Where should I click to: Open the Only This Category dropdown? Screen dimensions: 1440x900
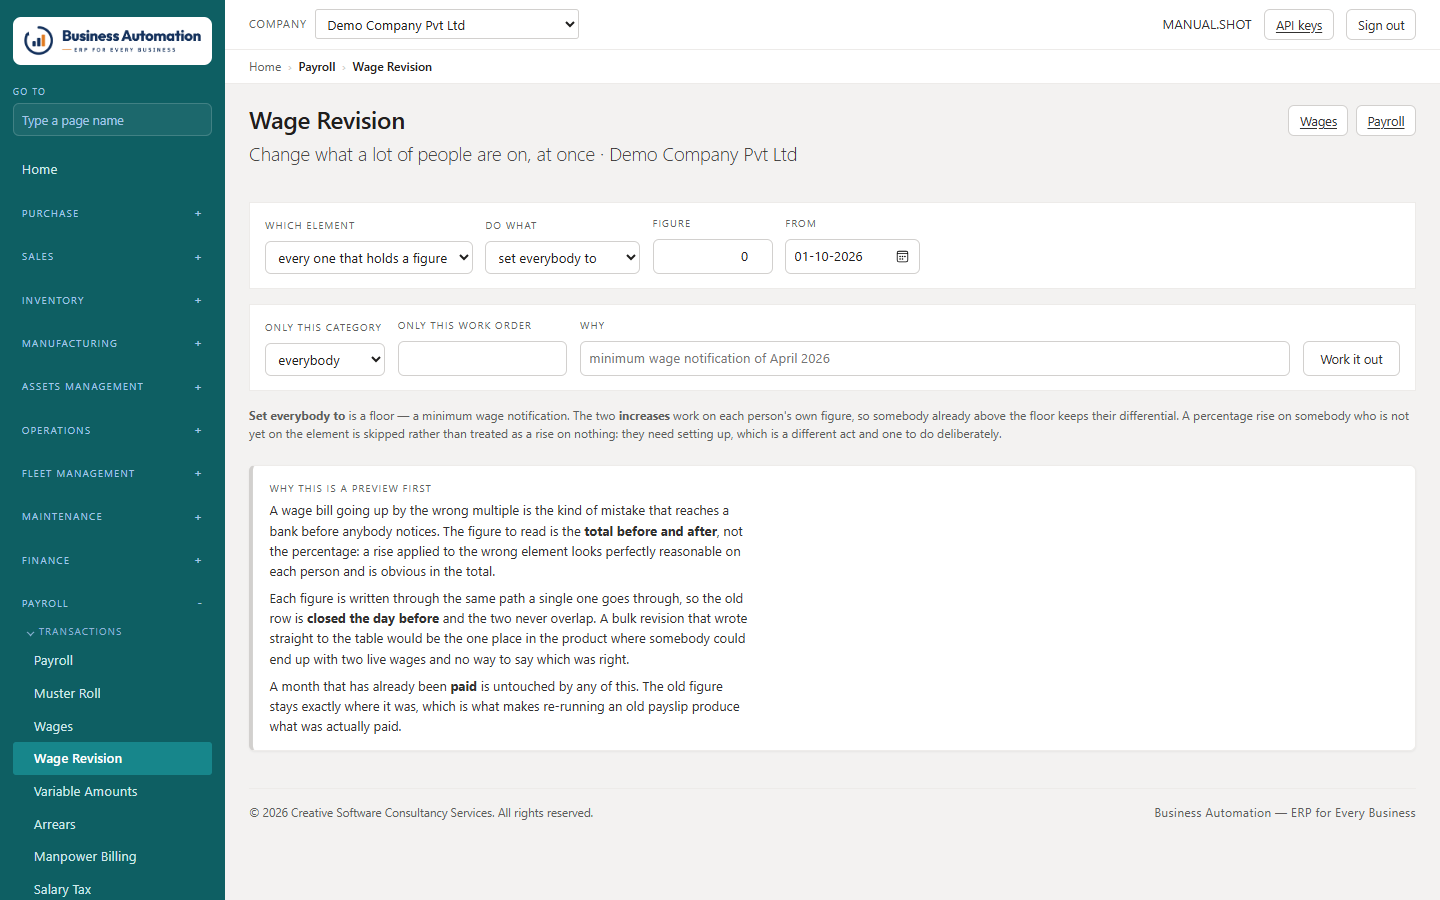(x=325, y=360)
